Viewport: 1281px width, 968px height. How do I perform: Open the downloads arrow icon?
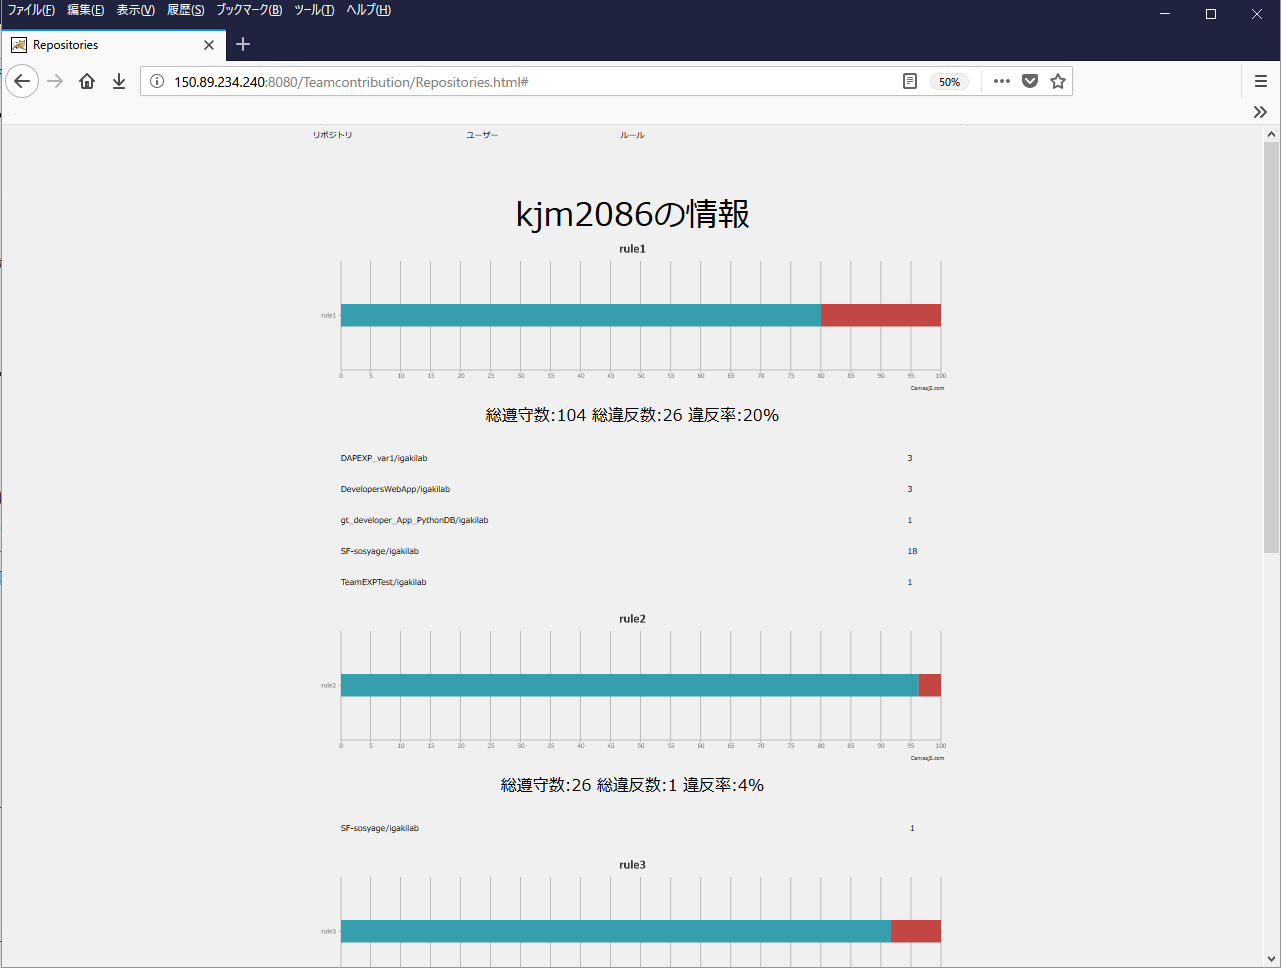(x=119, y=81)
